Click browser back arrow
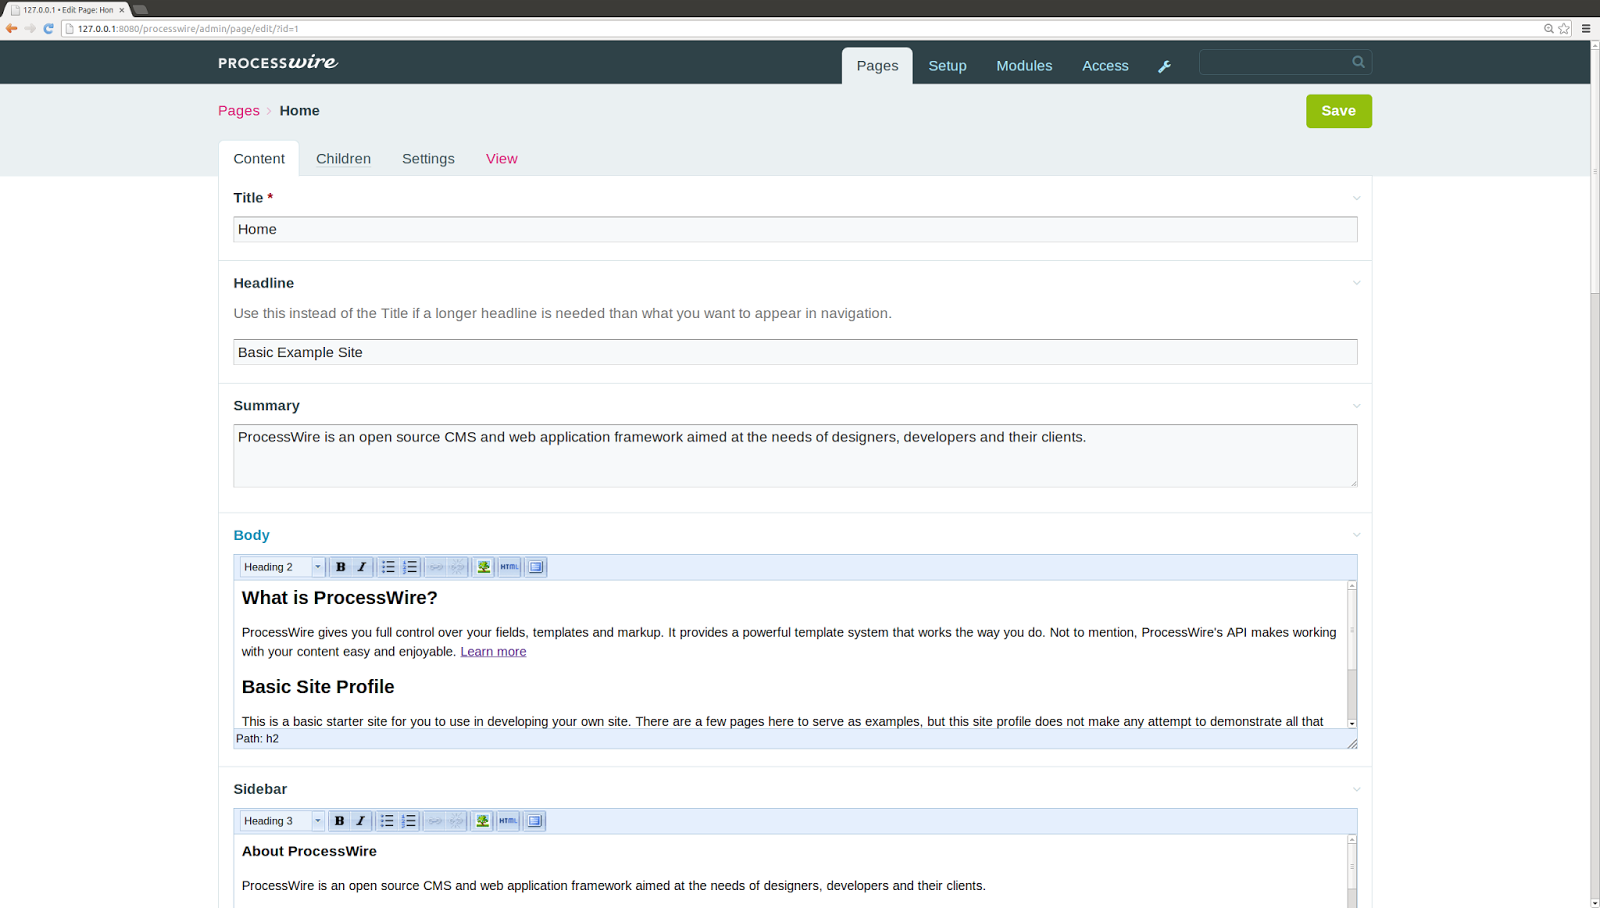Screen dimensions: 1600x908 (x=11, y=28)
